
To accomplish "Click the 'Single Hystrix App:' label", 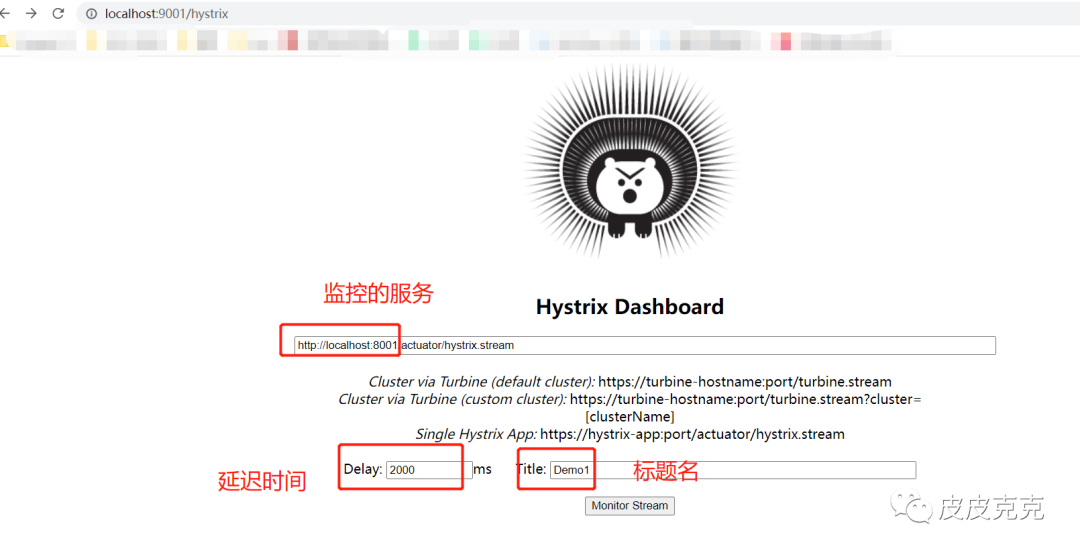I will tap(476, 434).
